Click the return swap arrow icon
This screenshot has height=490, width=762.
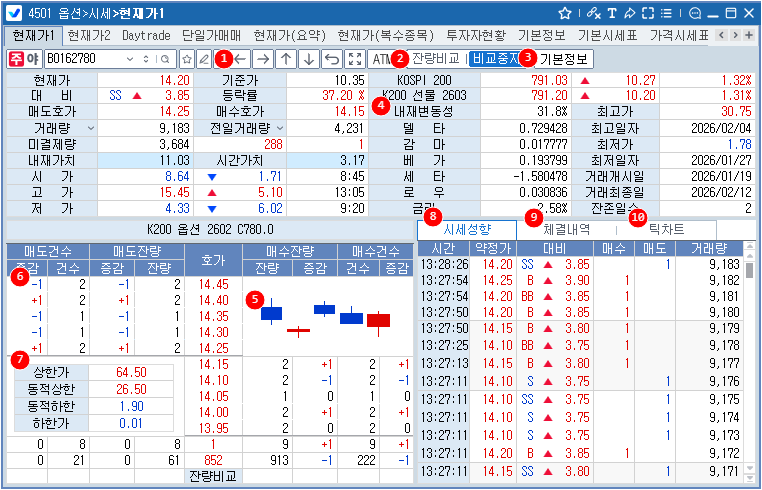pos(332,59)
